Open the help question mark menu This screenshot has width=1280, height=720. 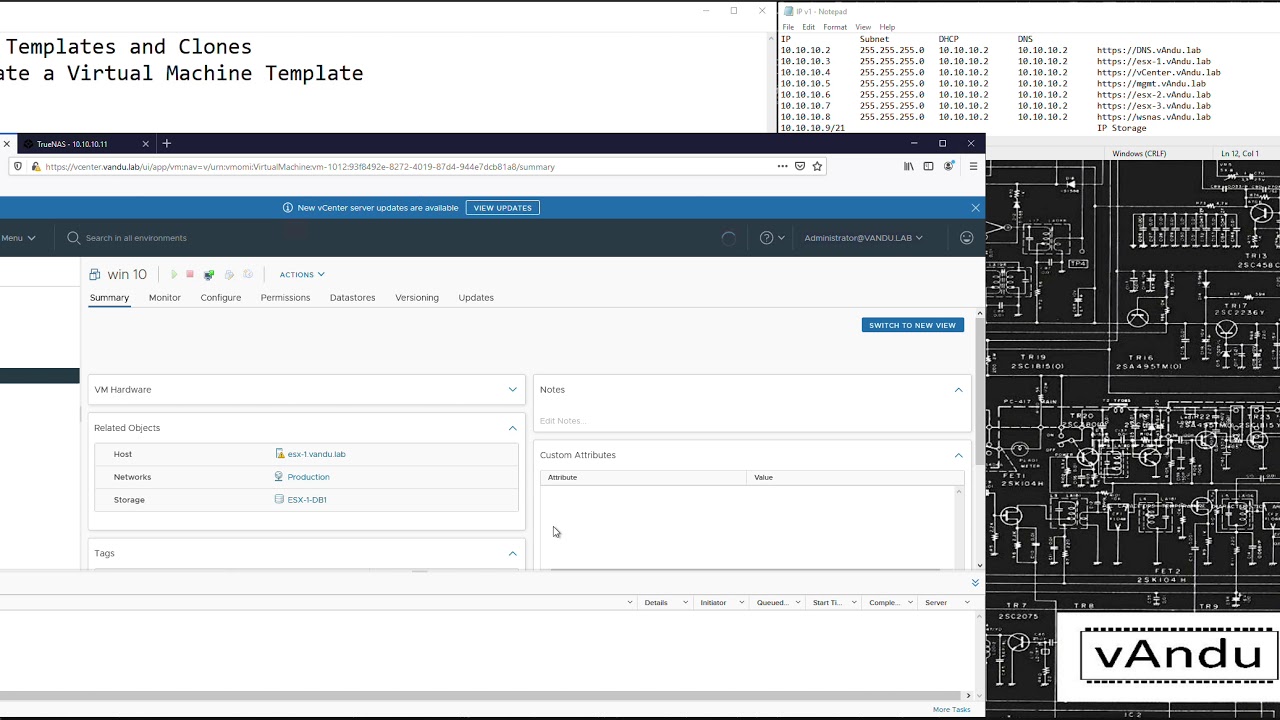click(772, 238)
